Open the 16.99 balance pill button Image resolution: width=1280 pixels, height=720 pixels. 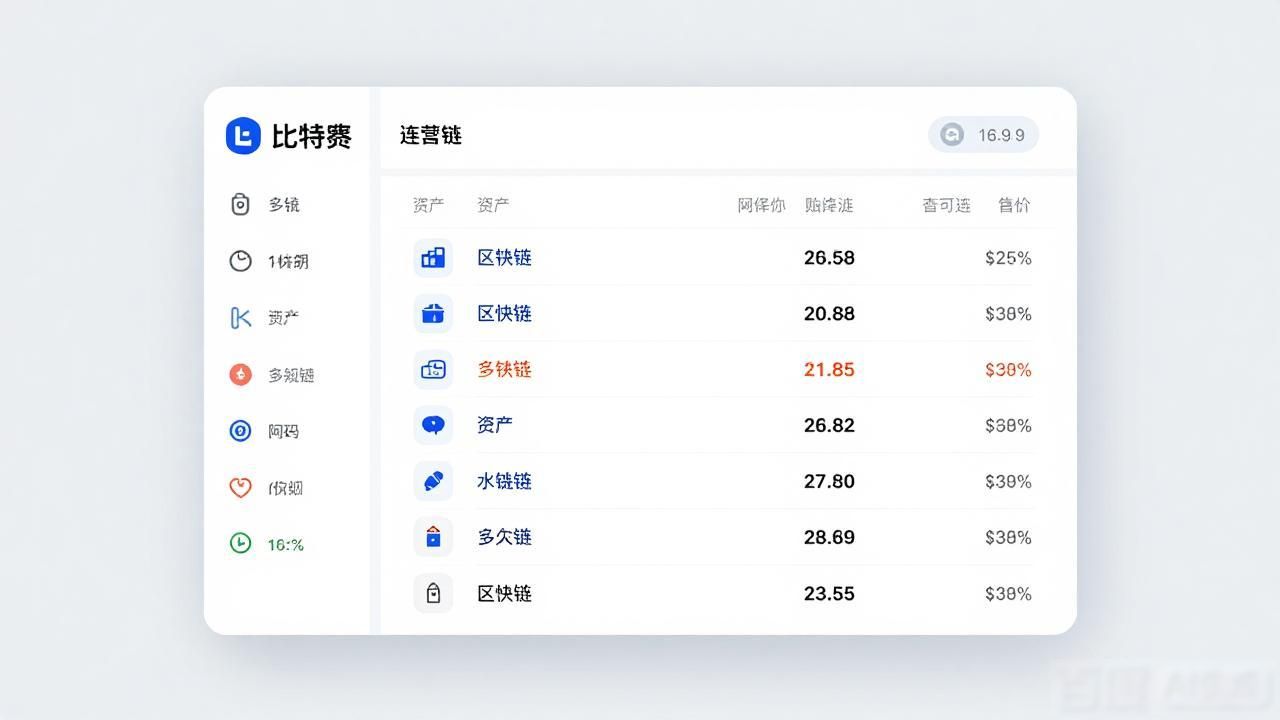(983, 135)
